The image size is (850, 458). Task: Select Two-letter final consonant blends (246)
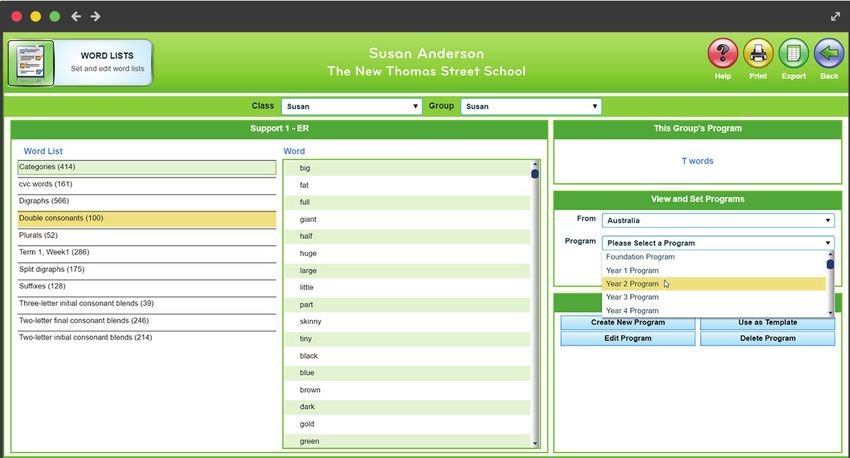(x=146, y=321)
